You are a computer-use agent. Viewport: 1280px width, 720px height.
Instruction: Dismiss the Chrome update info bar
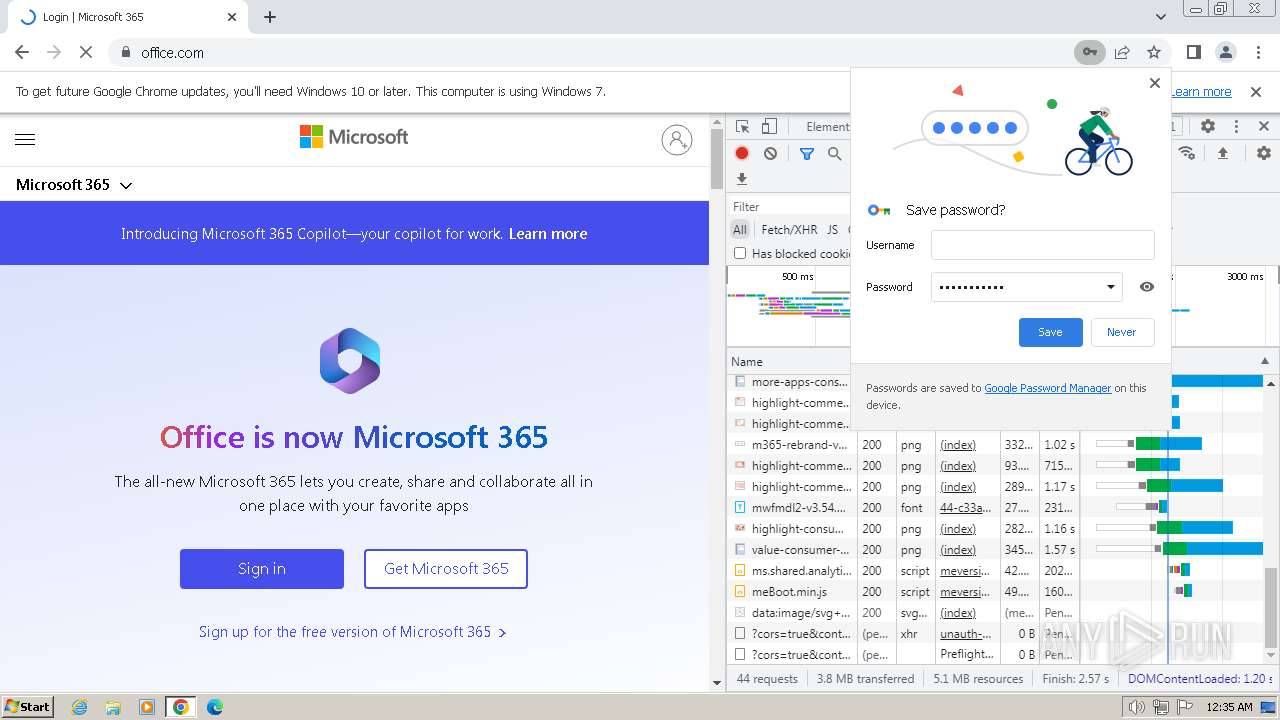pyautogui.click(x=1256, y=91)
